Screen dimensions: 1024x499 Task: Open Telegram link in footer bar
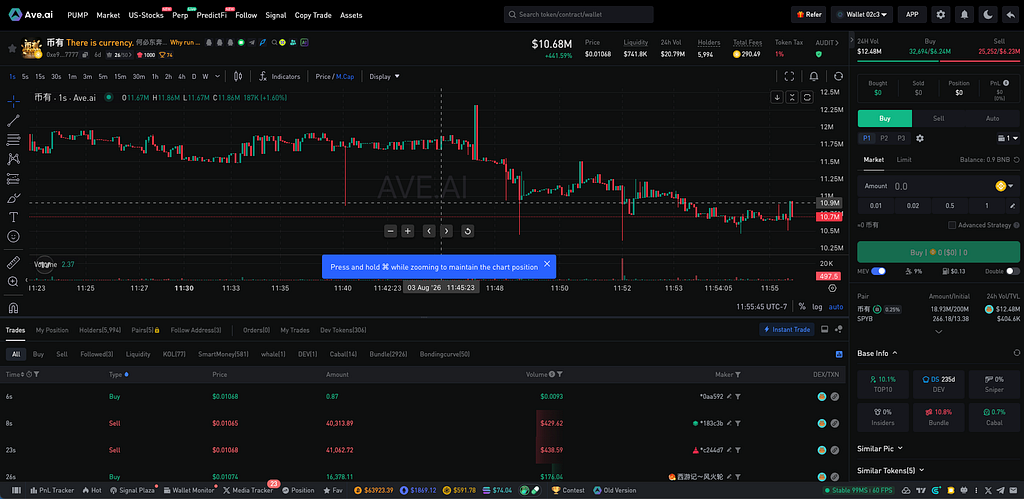point(1000,490)
